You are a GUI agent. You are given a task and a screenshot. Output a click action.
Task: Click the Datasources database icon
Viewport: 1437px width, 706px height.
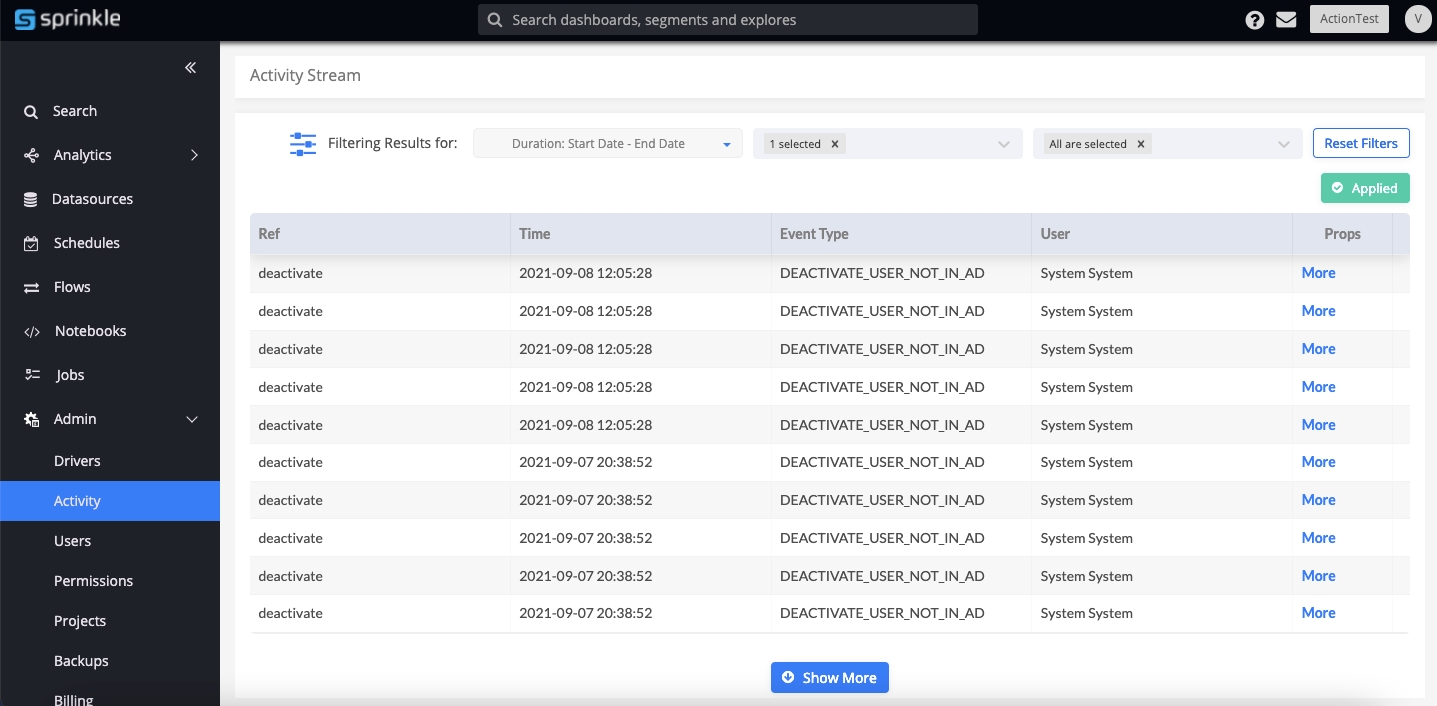pyautogui.click(x=31, y=200)
